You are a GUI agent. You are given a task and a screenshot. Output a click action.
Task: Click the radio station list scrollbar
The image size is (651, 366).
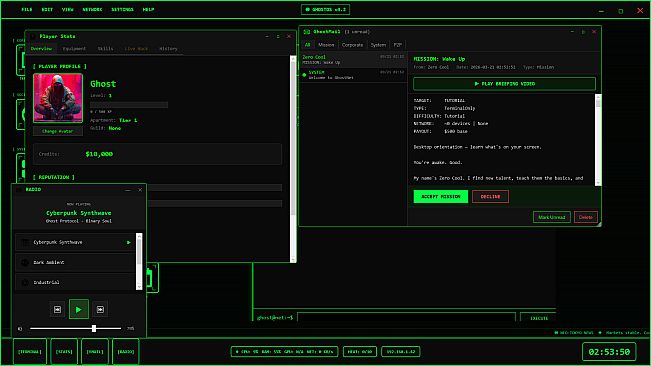(x=139, y=261)
